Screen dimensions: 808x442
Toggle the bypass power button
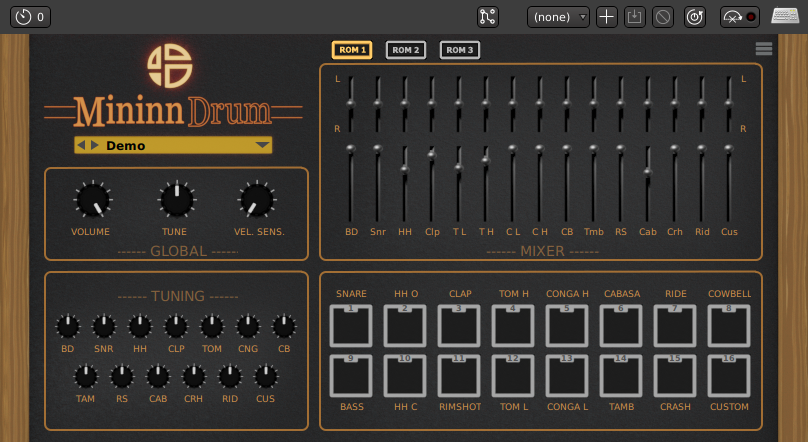(x=694, y=17)
